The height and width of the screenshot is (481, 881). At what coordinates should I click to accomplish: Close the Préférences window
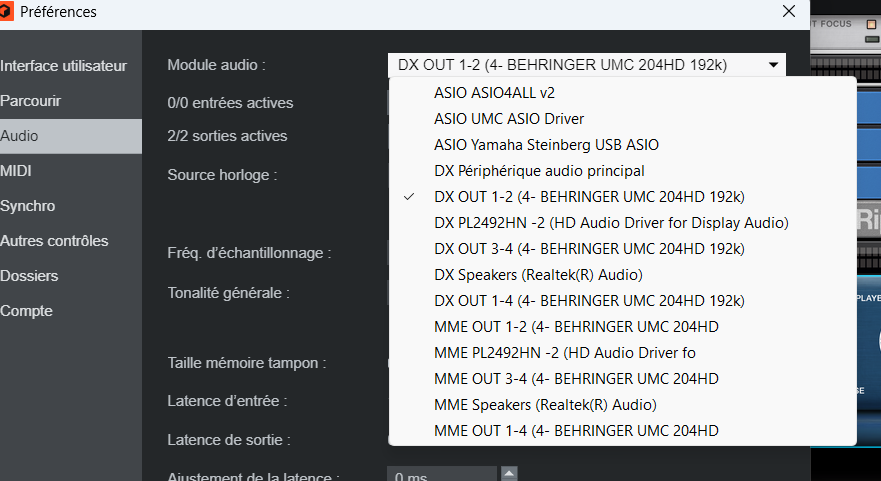(x=789, y=11)
